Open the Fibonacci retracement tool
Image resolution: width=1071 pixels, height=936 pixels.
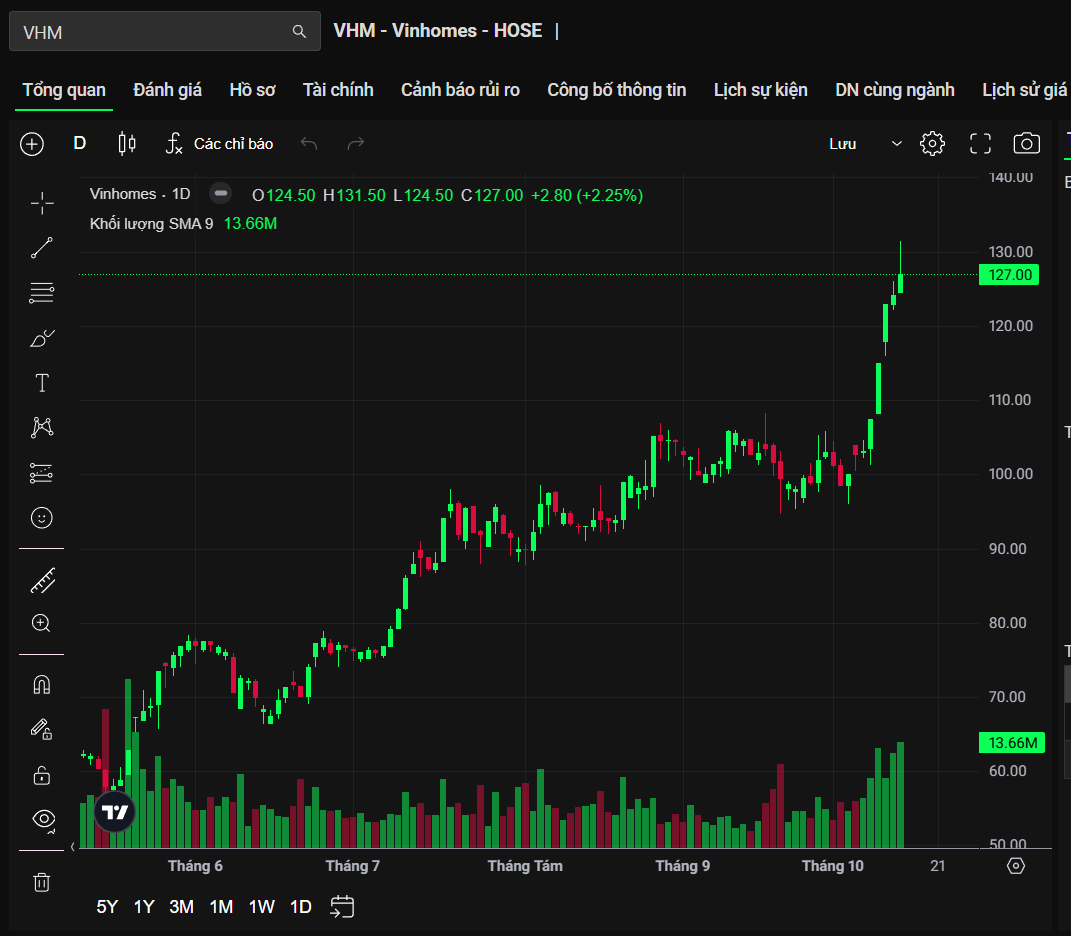[42, 293]
